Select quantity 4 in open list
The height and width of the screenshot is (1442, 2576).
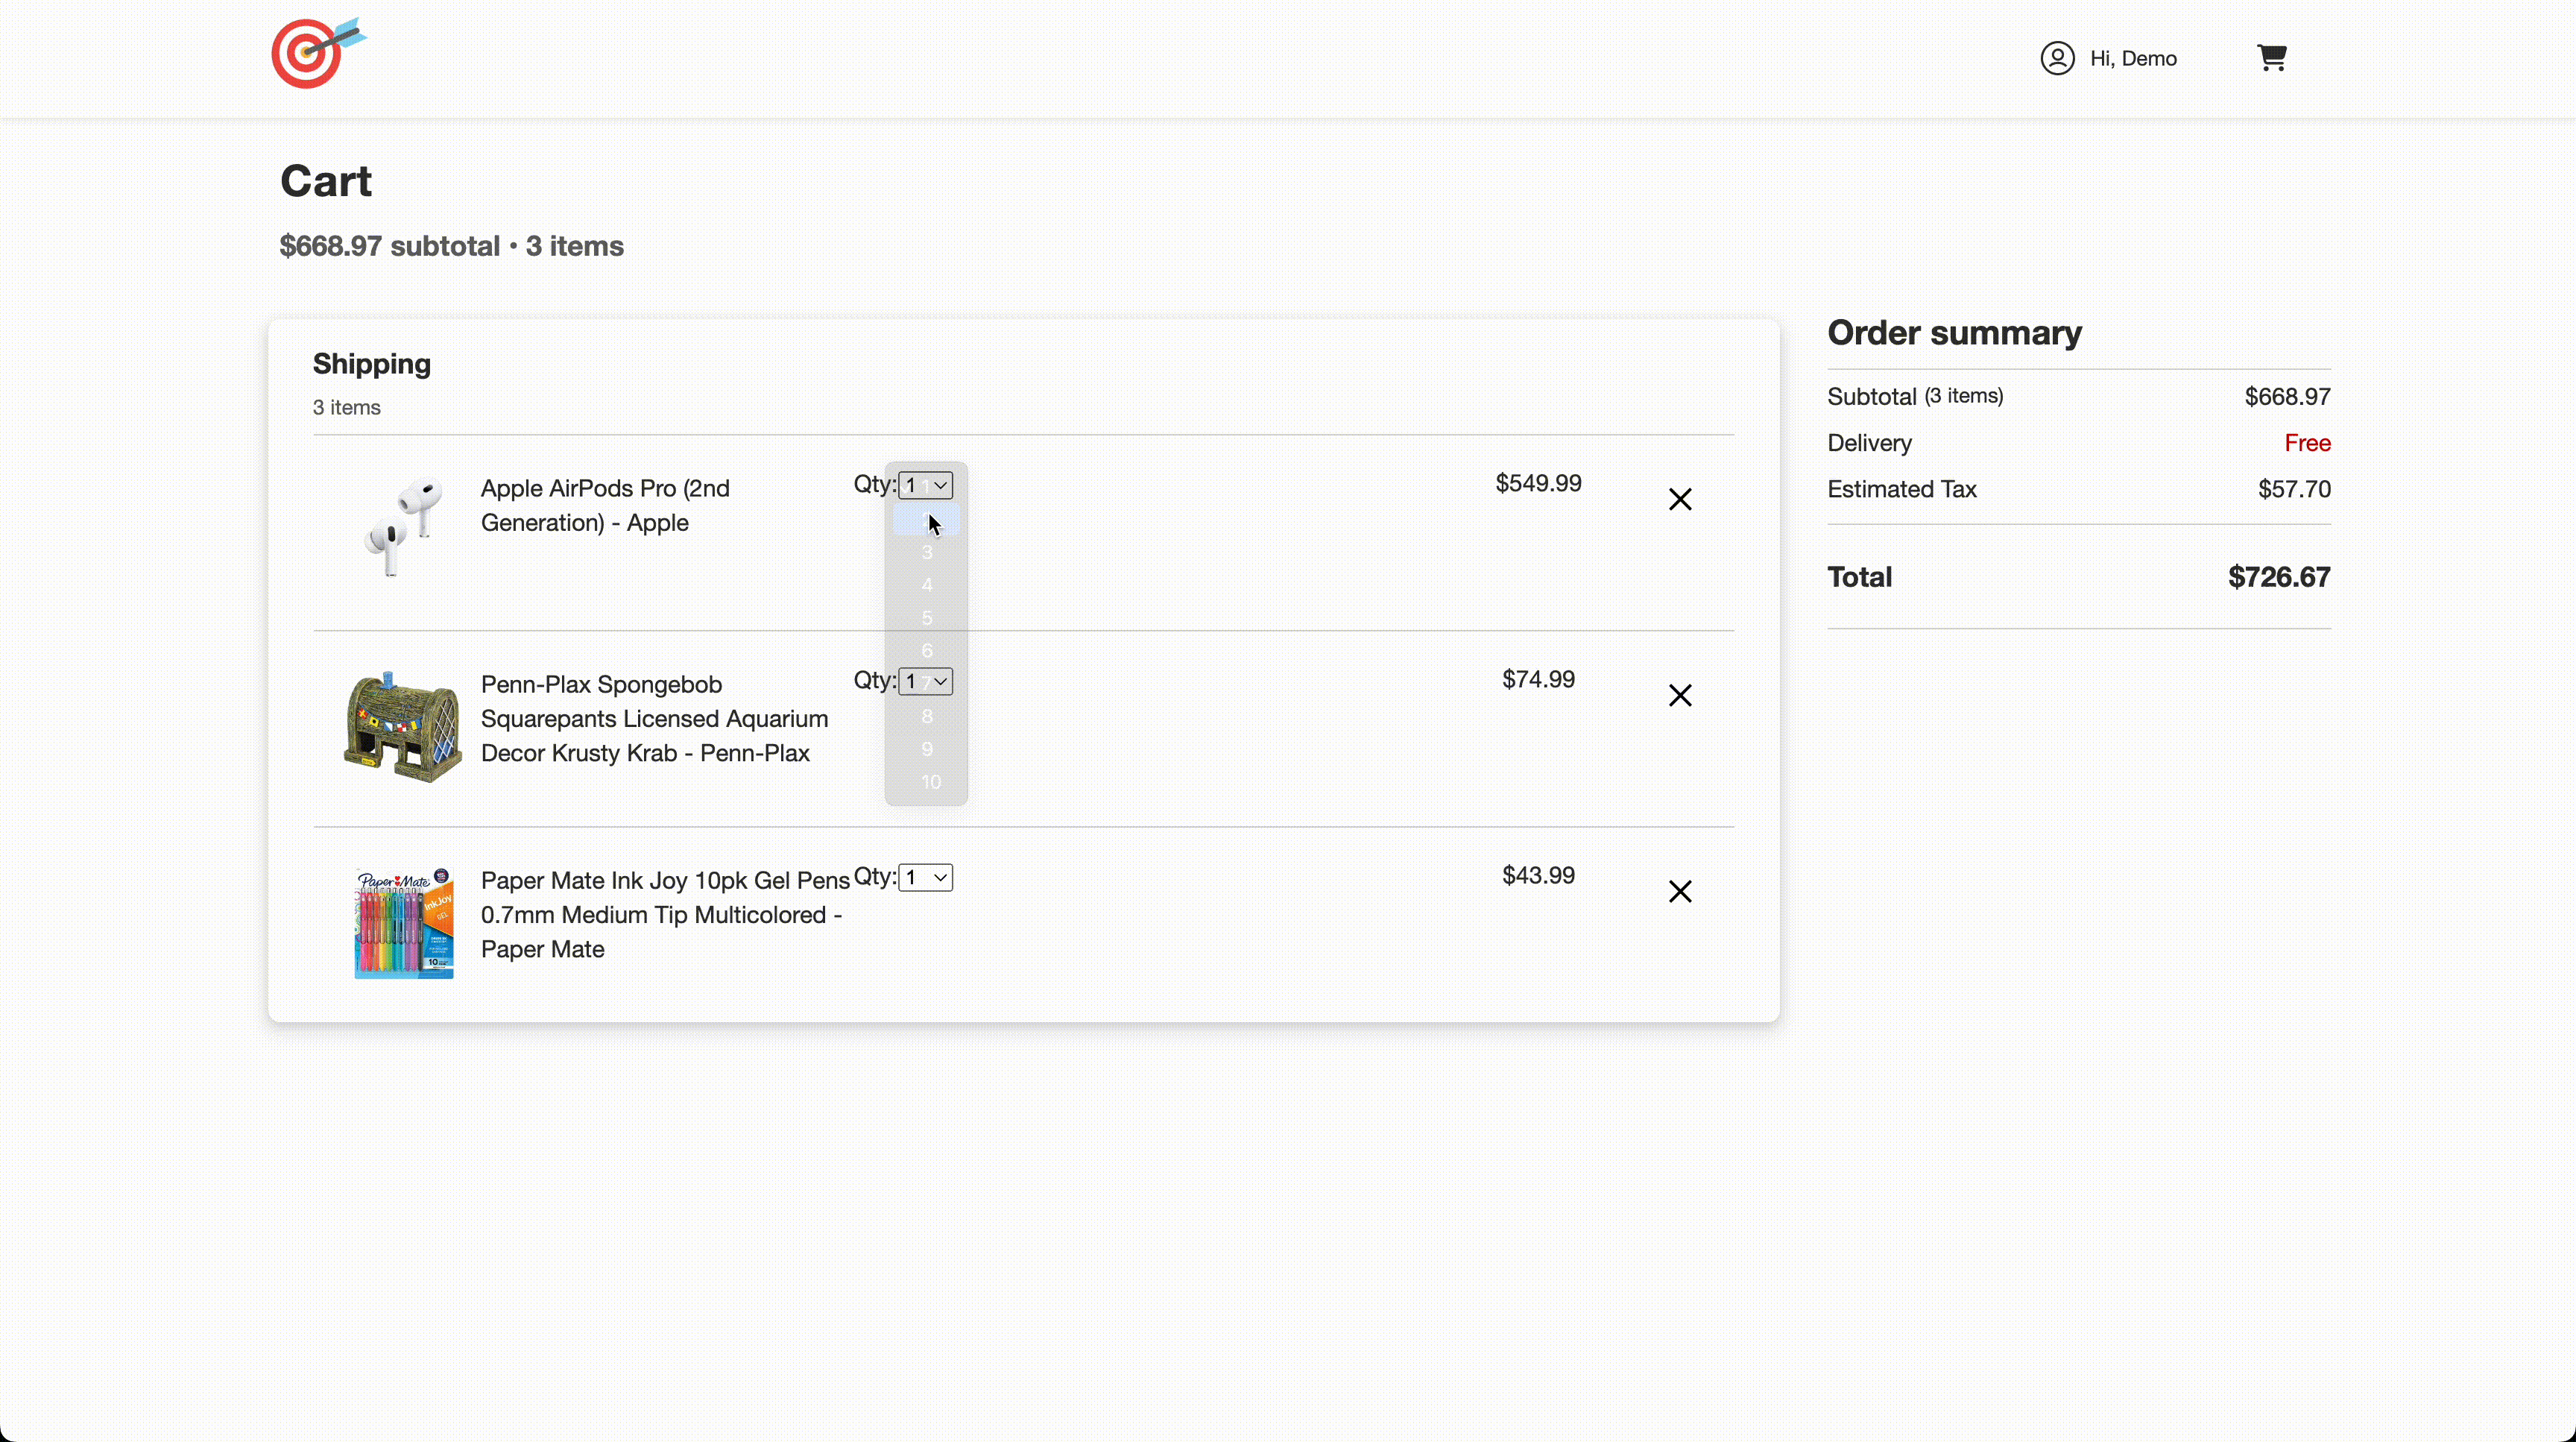(926, 585)
